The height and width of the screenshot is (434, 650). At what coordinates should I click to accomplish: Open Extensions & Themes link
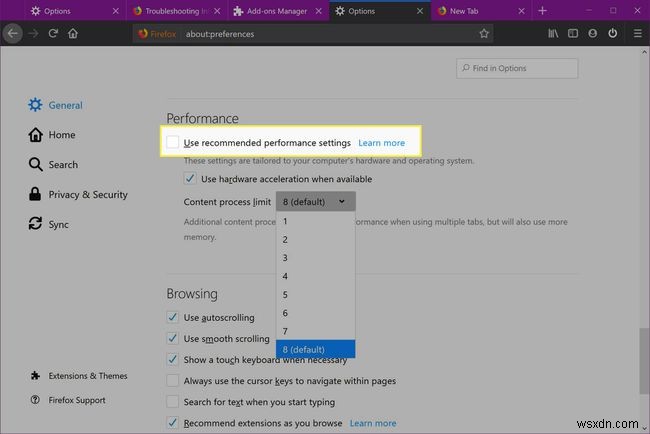[79, 376]
